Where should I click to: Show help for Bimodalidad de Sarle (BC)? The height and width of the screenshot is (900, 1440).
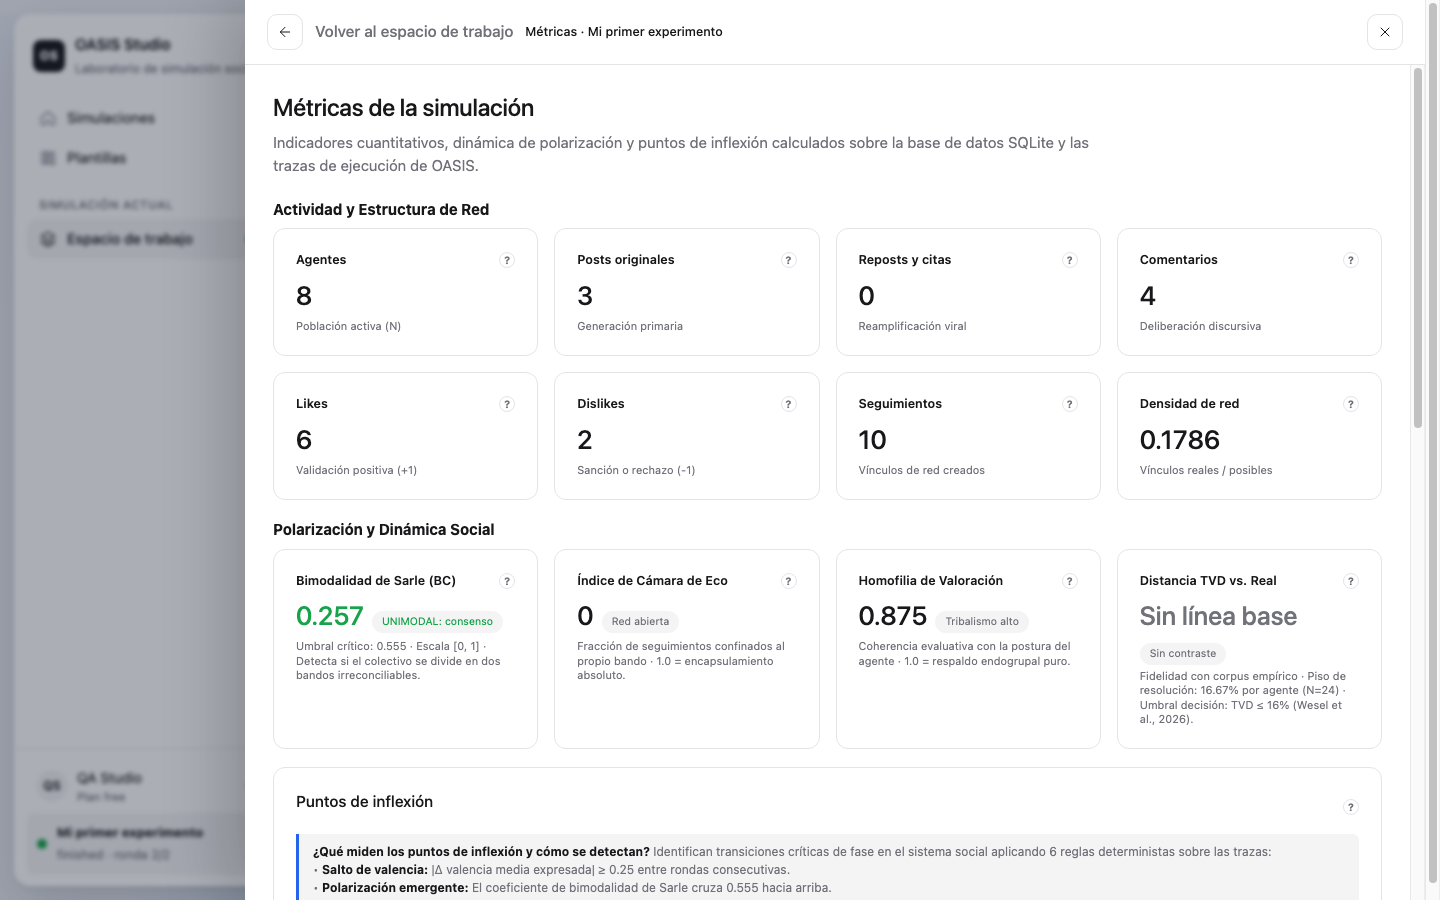507,581
